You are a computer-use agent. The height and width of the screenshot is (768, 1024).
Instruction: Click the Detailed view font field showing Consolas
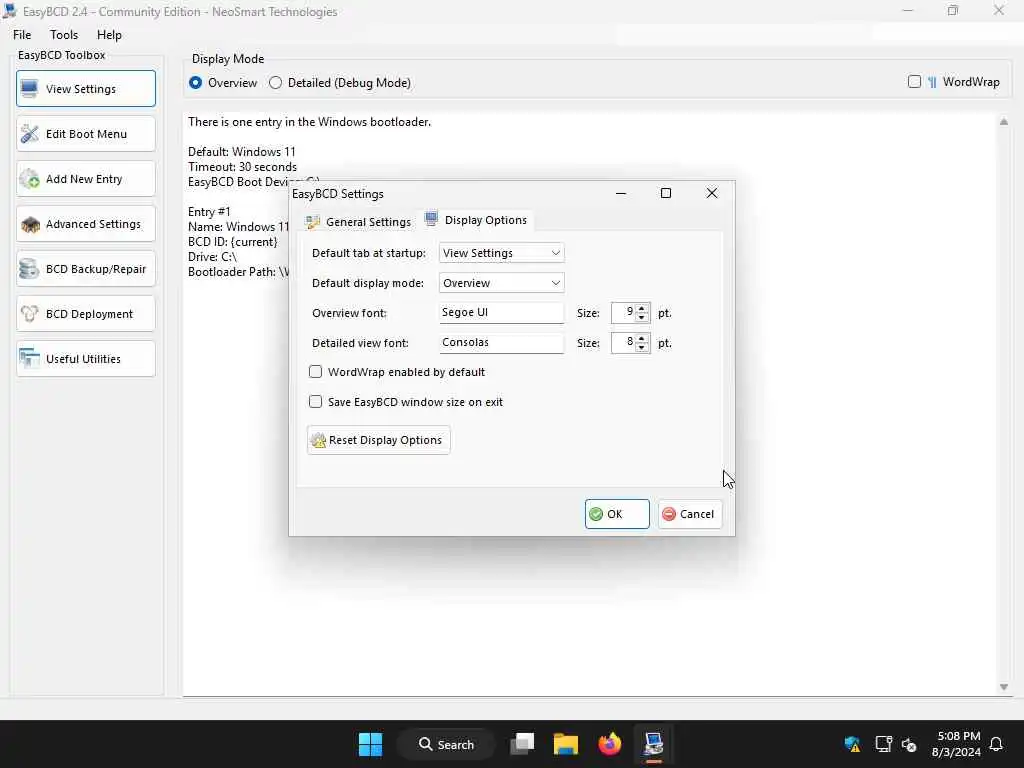pyautogui.click(x=502, y=342)
